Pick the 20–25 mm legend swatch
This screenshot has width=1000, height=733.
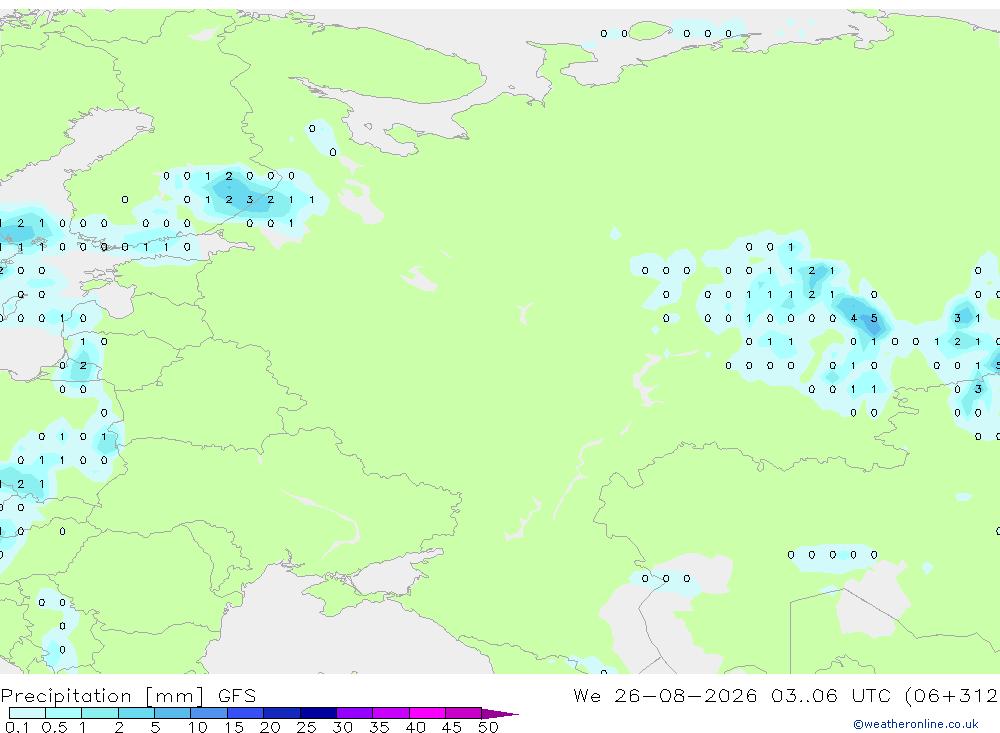[x=282, y=713]
